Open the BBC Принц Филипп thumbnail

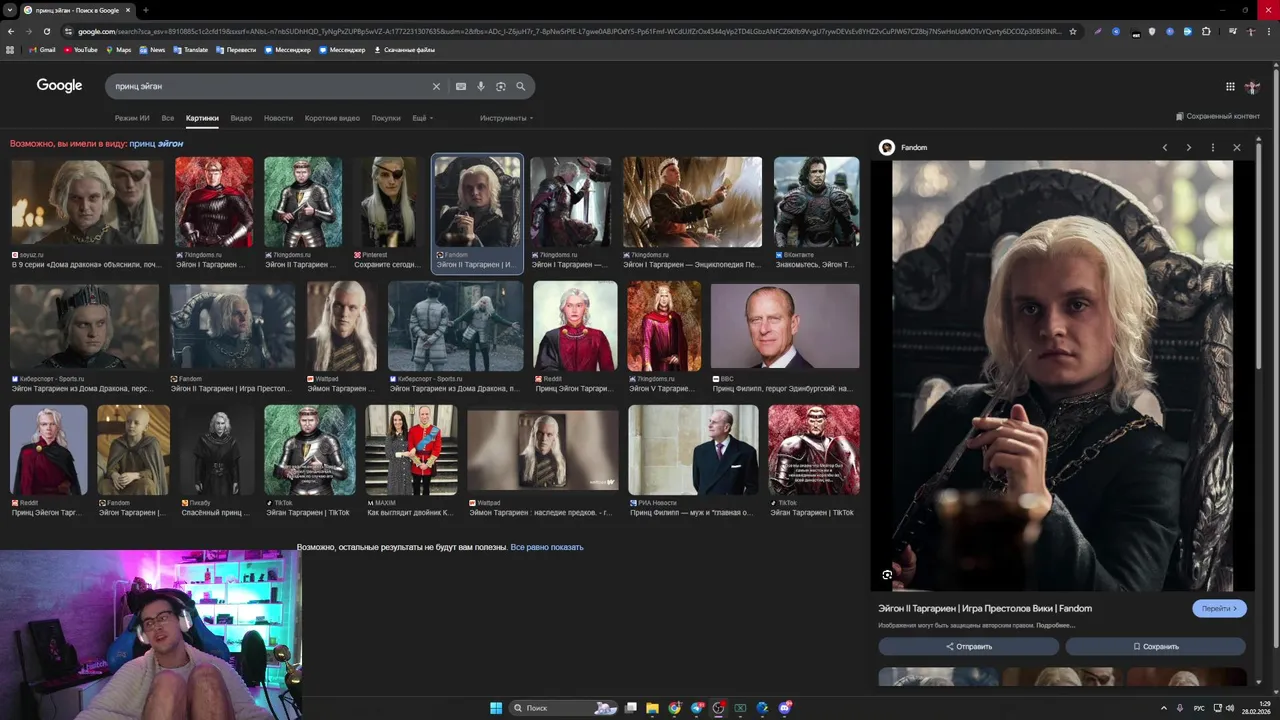pos(785,326)
